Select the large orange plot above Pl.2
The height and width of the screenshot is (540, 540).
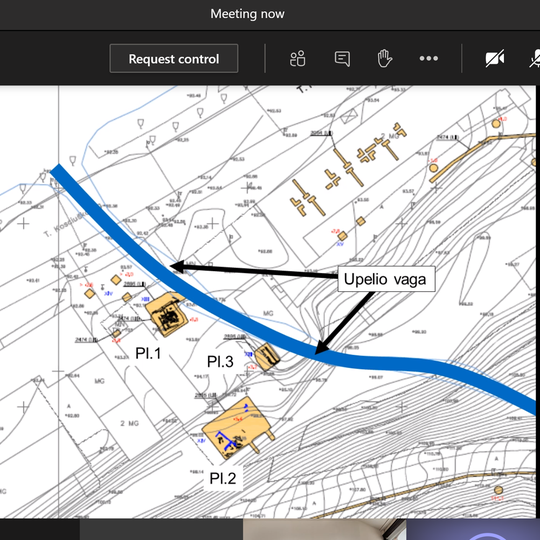(238, 428)
